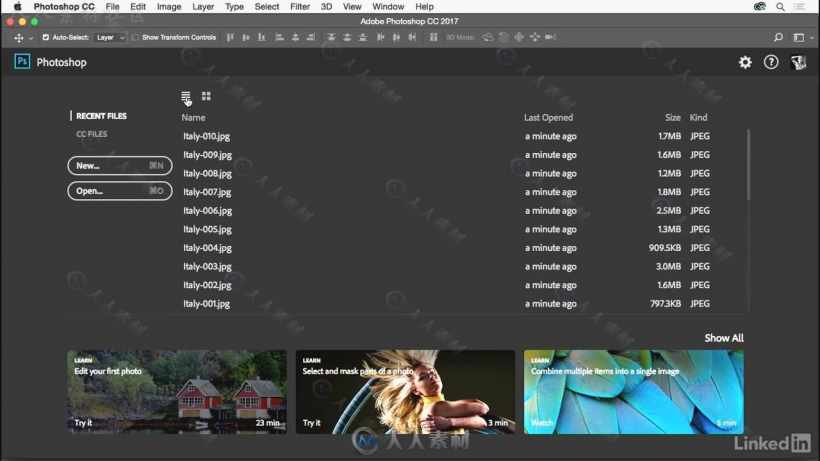Sort by Size column header
Screen dimensions: 820x461
(673, 118)
